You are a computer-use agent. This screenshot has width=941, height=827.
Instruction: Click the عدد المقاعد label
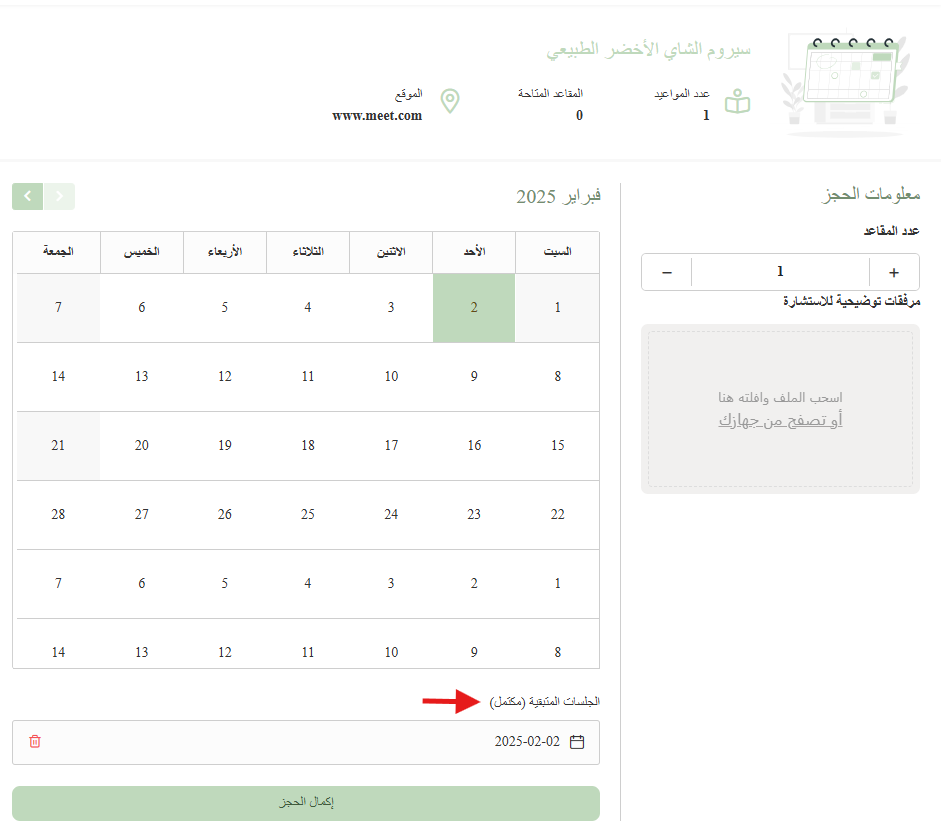pyautogui.click(x=891, y=230)
